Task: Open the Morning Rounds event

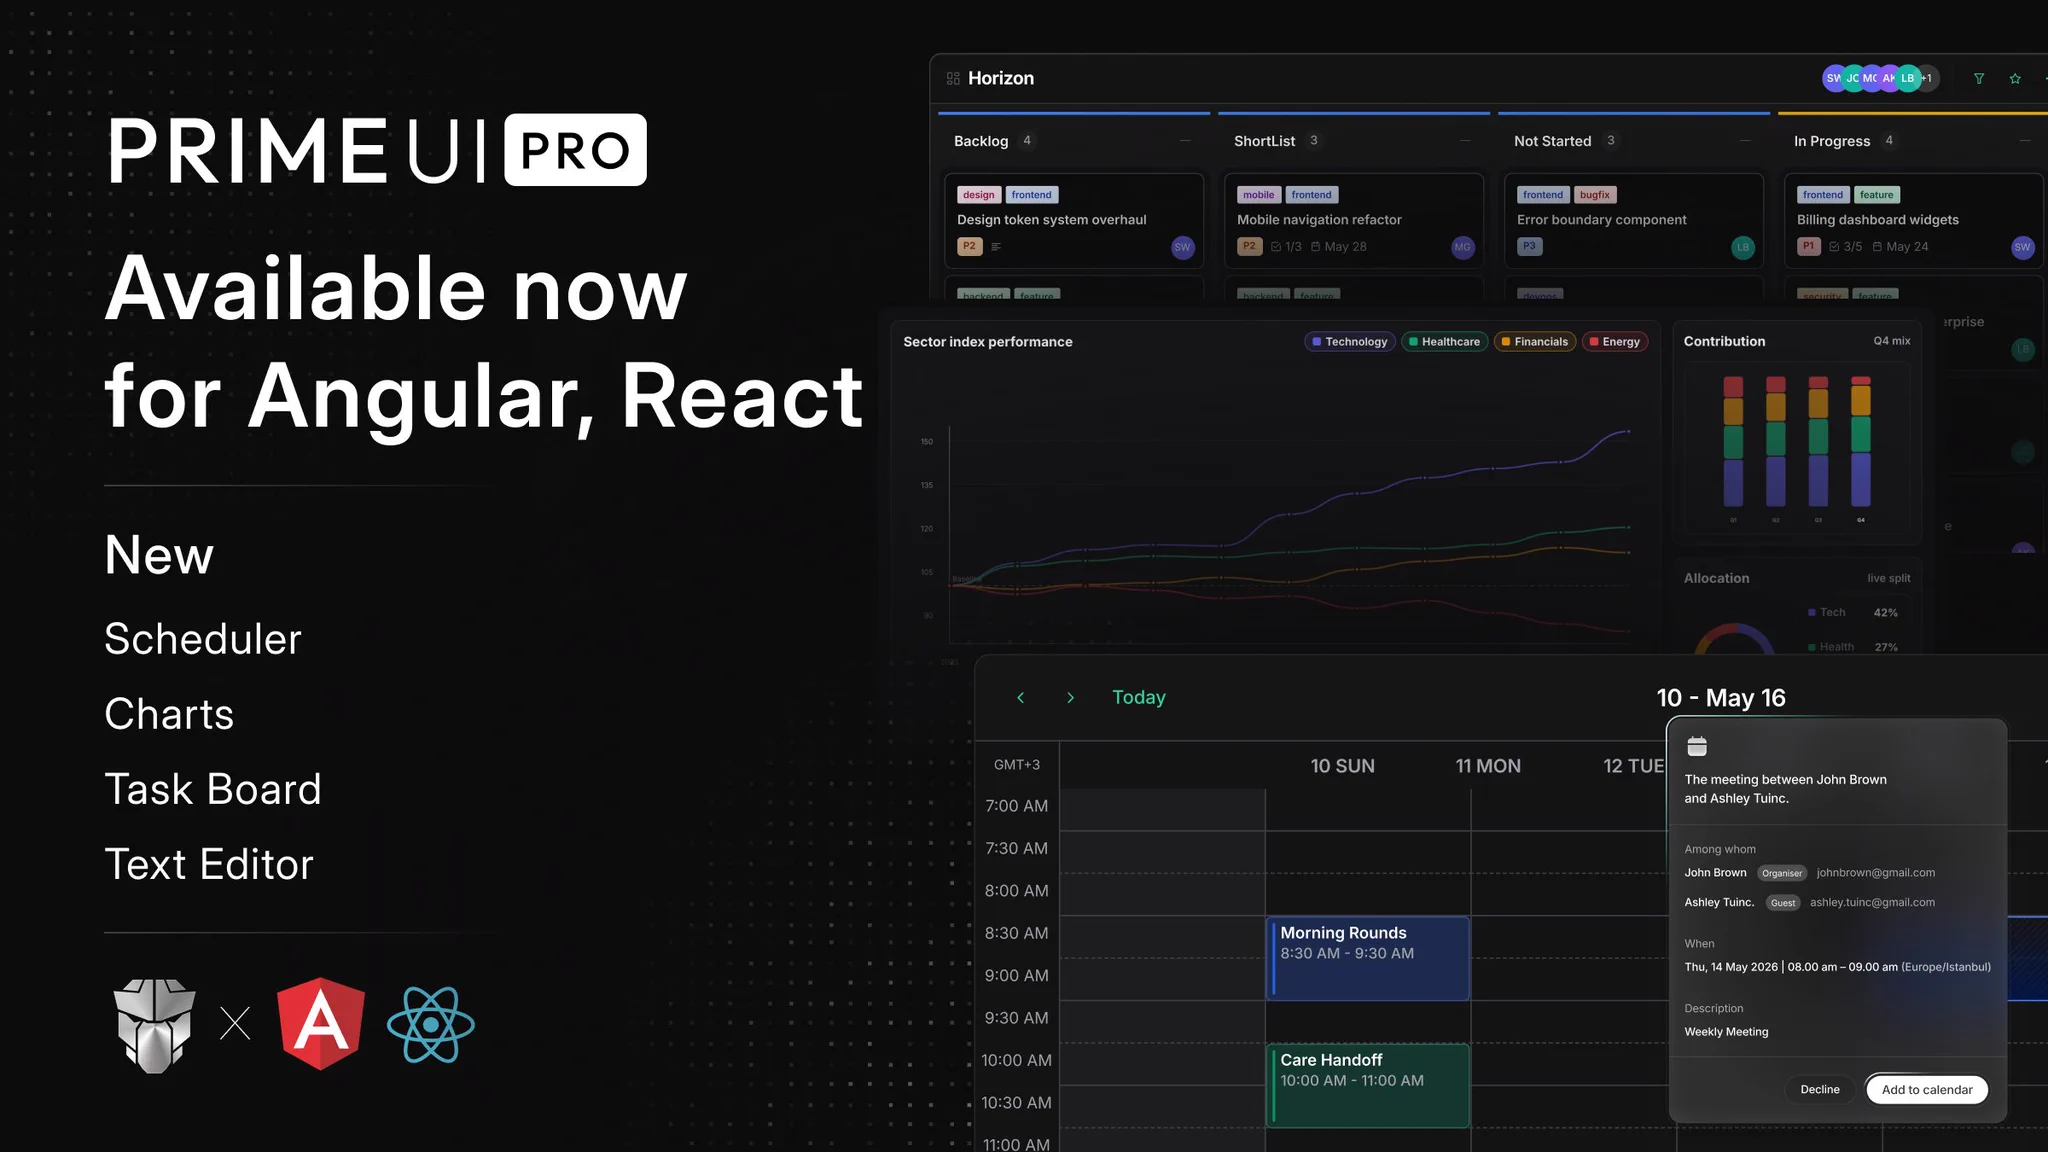Action: pos(1368,958)
